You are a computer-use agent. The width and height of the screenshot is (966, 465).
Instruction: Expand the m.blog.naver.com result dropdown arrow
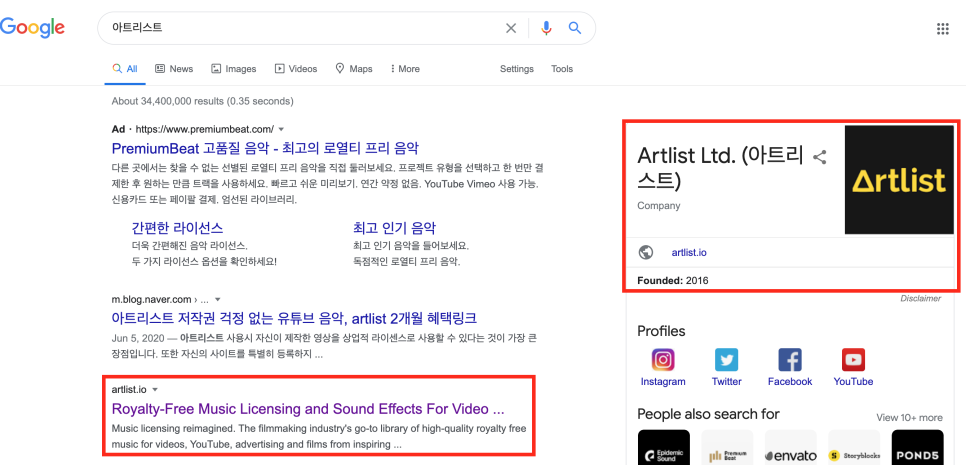217,300
